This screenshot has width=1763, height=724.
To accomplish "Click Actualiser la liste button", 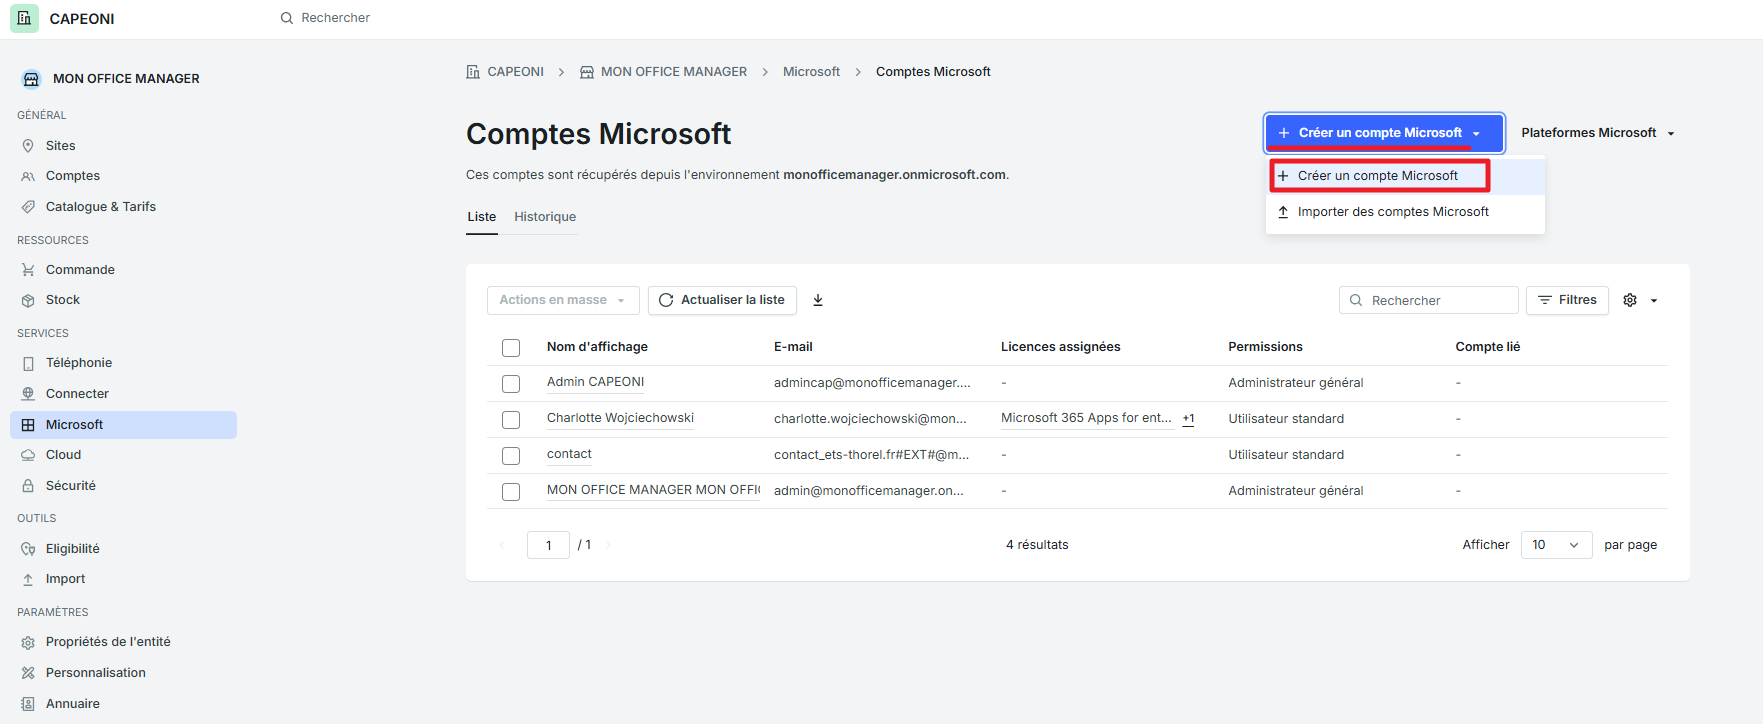I will pyautogui.click(x=722, y=300).
